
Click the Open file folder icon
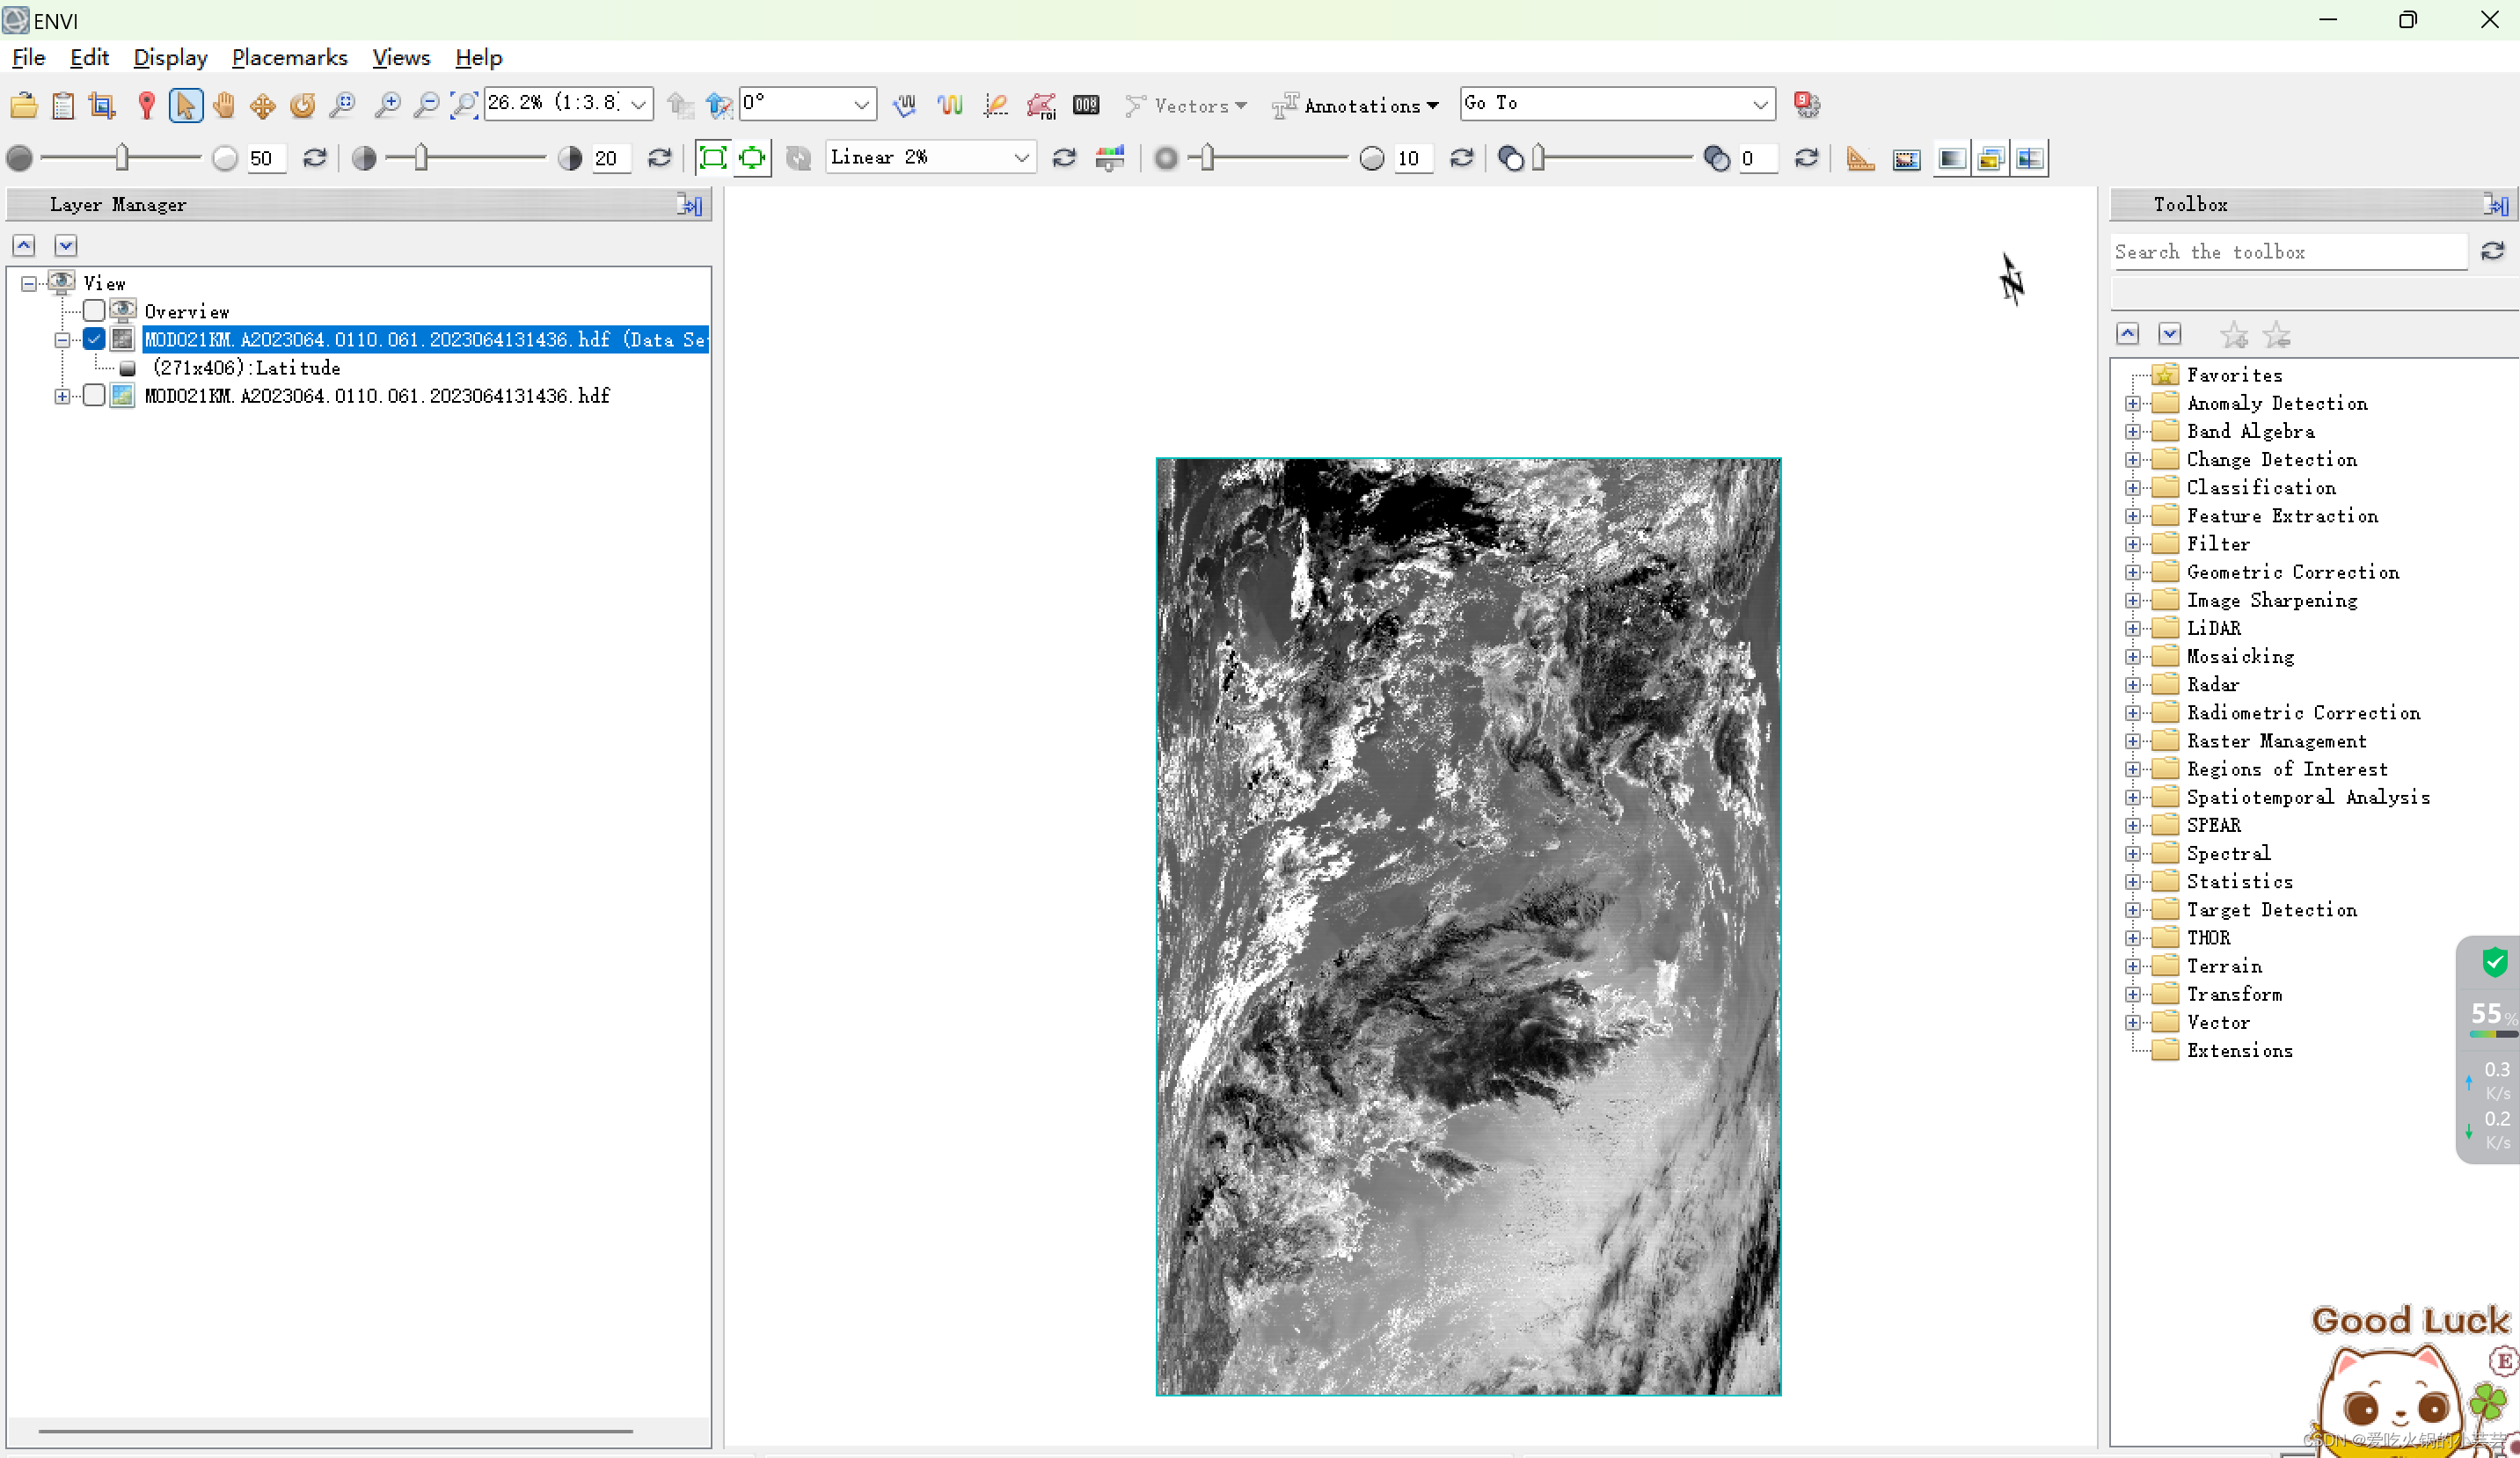tap(24, 105)
